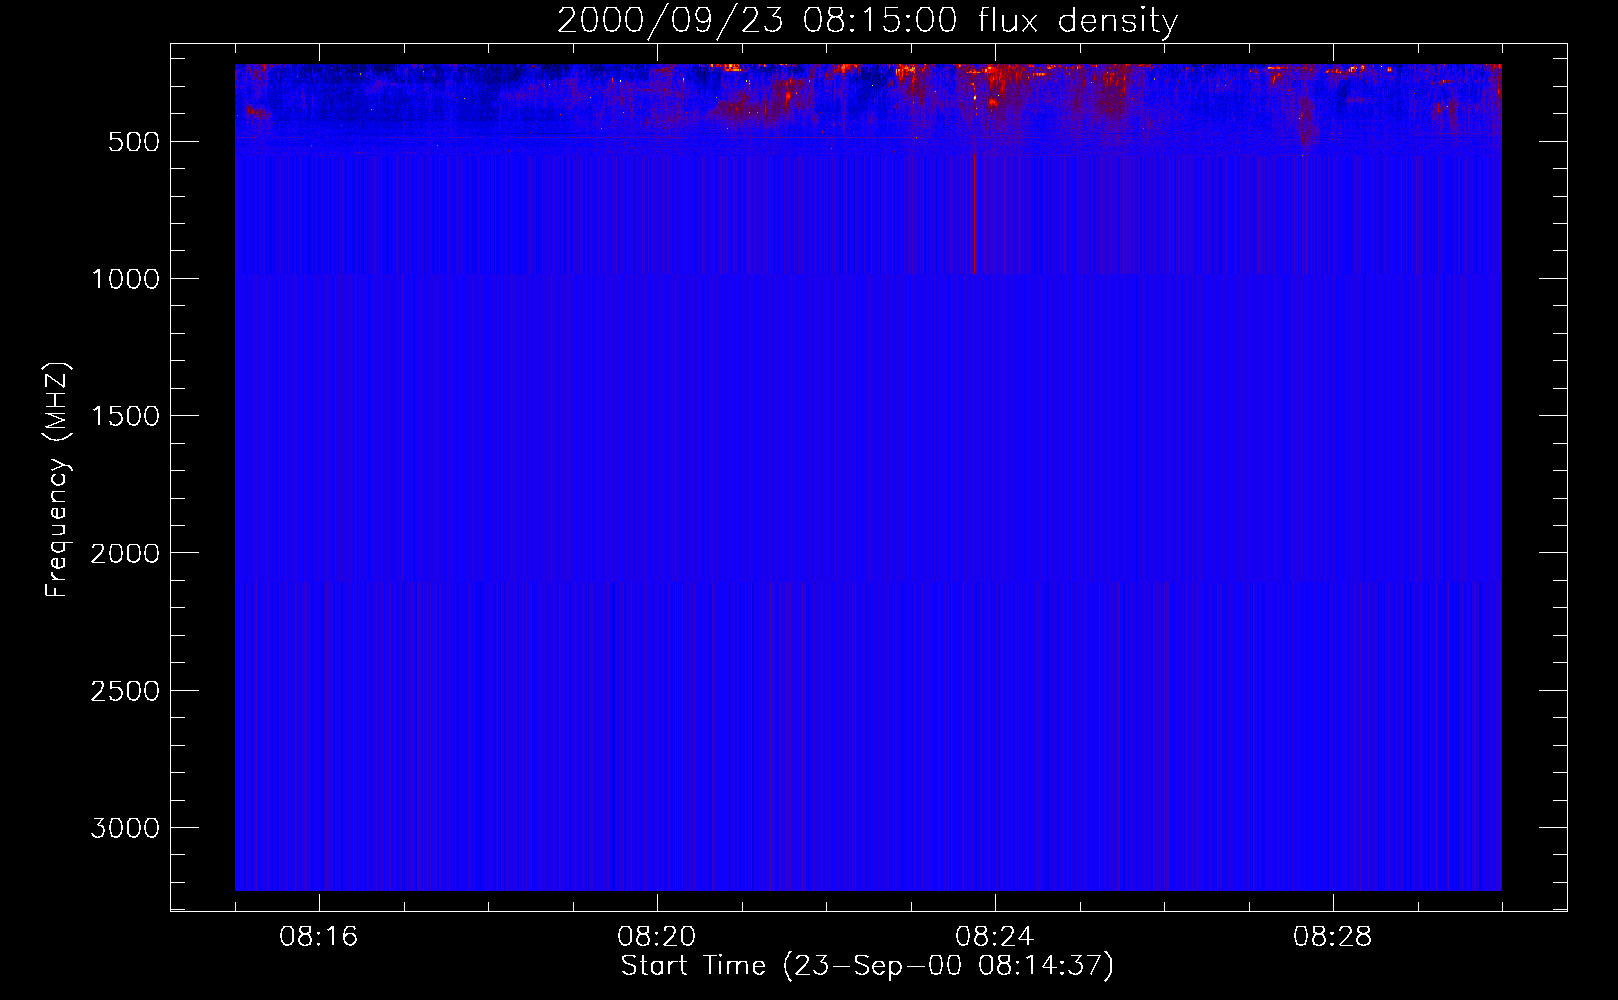Select the 08:20 time tick label
Viewport: 1618px width, 1000px height.
tap(657, 937)
